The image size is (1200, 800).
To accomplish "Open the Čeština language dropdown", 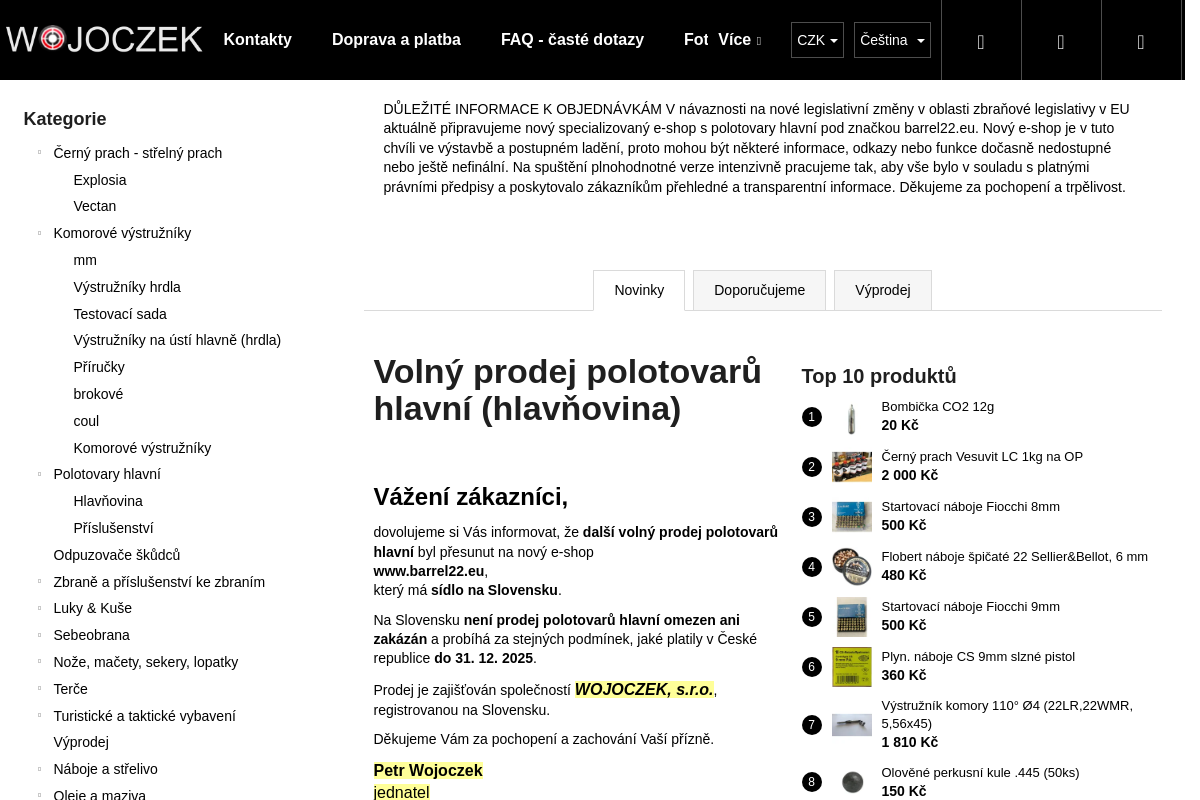I will [x=892, y=40].
